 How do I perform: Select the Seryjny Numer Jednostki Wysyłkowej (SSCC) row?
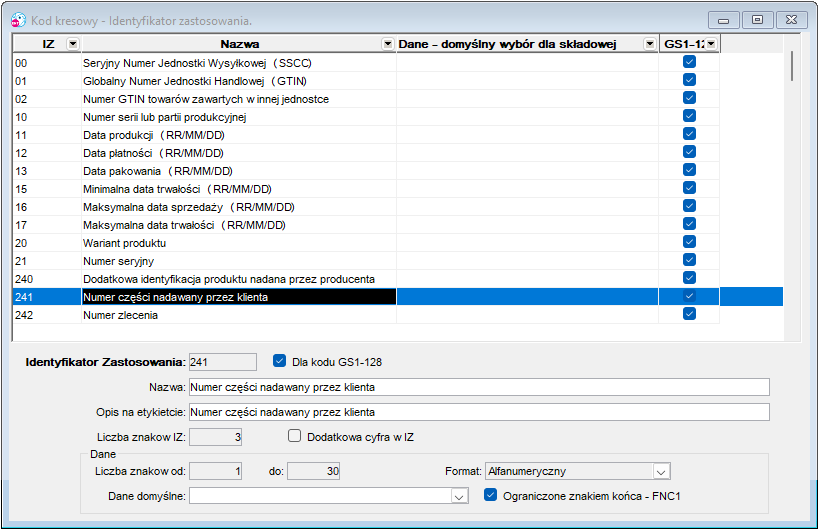tap(366, 63)
